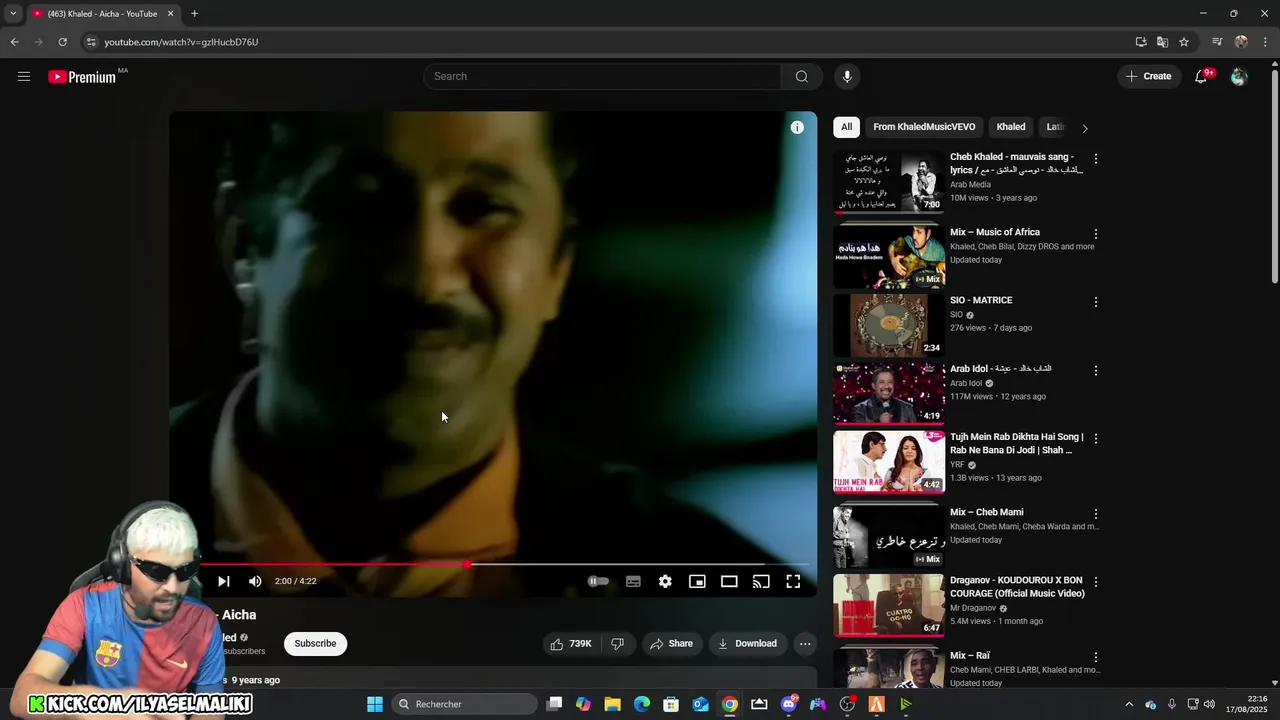Show video info card icon
1280x720 pixels.
pos(797,127)
